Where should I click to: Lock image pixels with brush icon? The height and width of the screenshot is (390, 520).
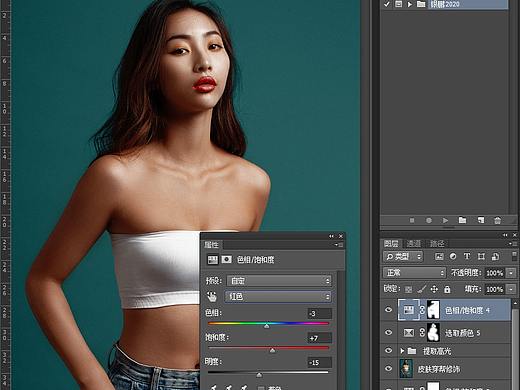point(422,289)
